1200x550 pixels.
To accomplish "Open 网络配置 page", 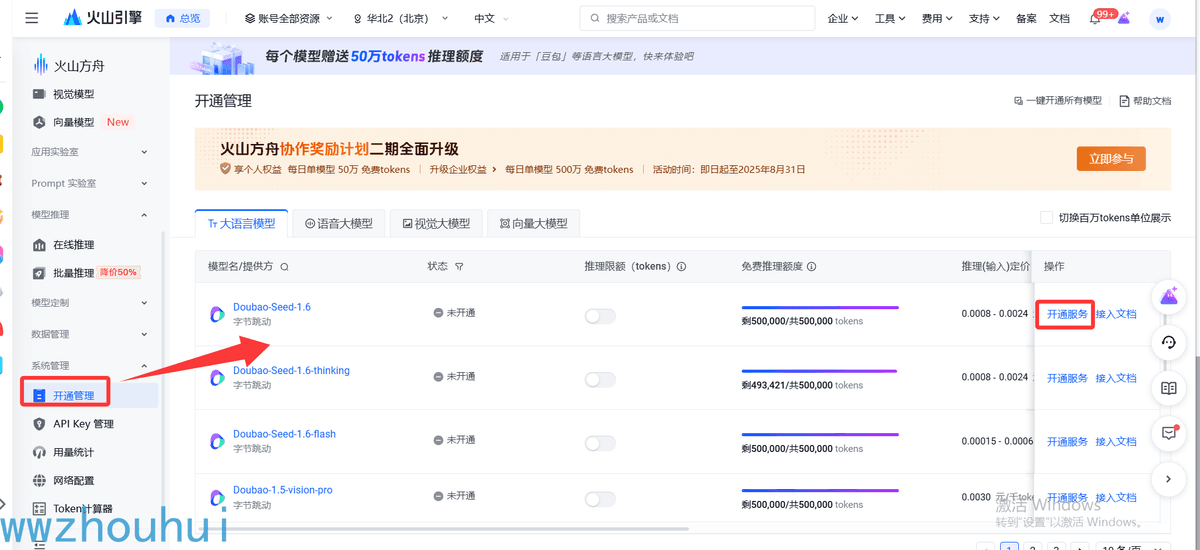I will tap(74, 481).
